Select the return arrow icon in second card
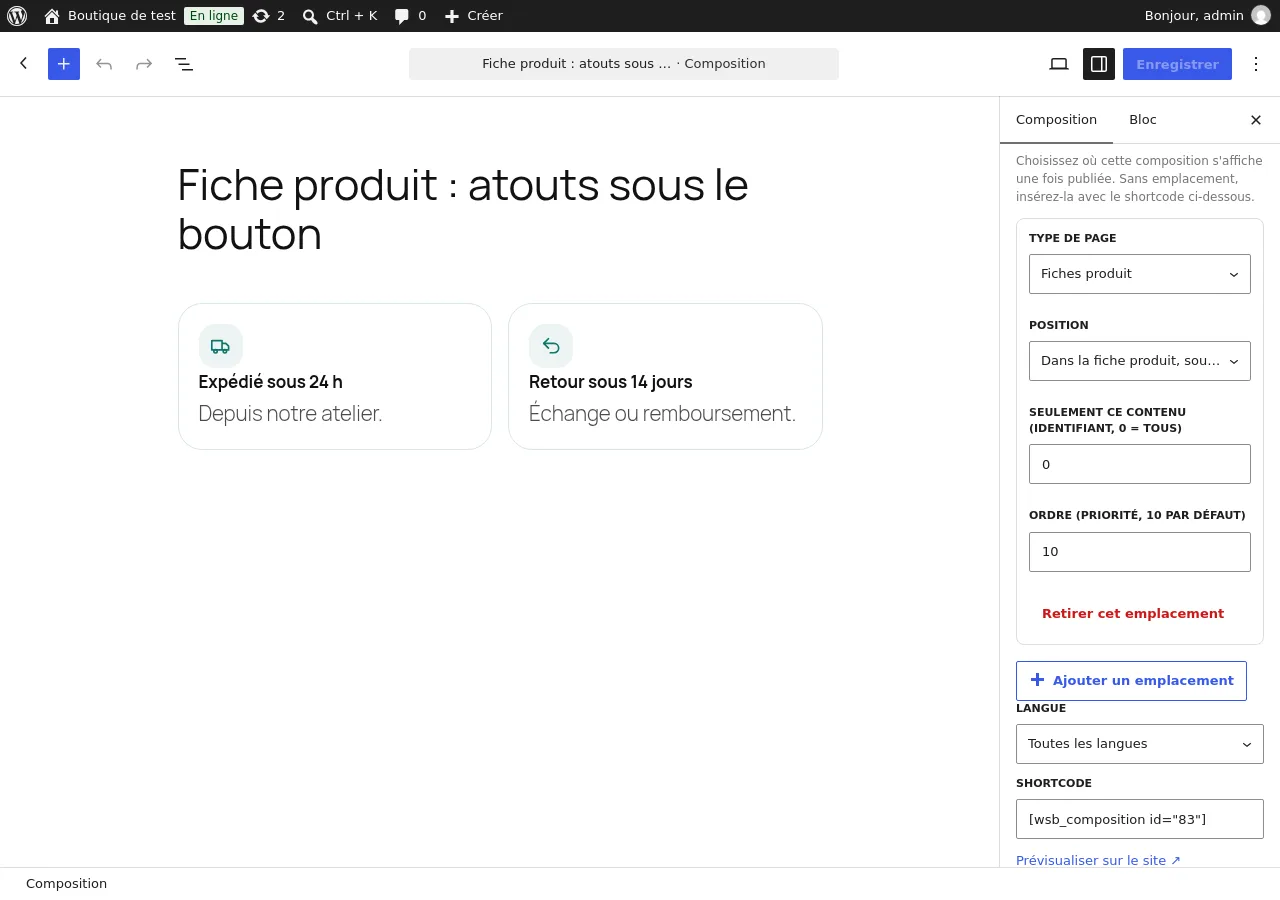 (551, 346)
